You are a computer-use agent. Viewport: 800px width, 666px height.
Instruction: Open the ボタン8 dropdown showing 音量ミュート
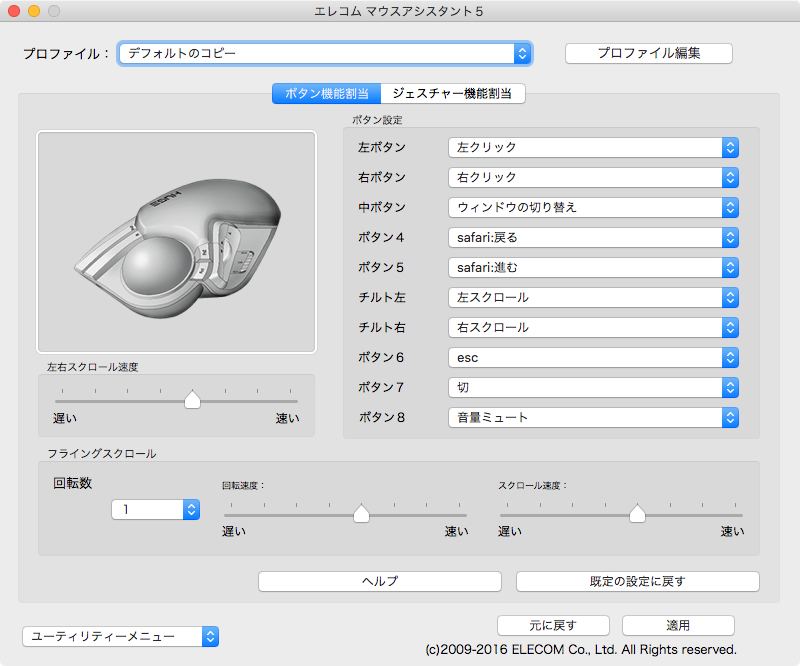click(593, 417)
